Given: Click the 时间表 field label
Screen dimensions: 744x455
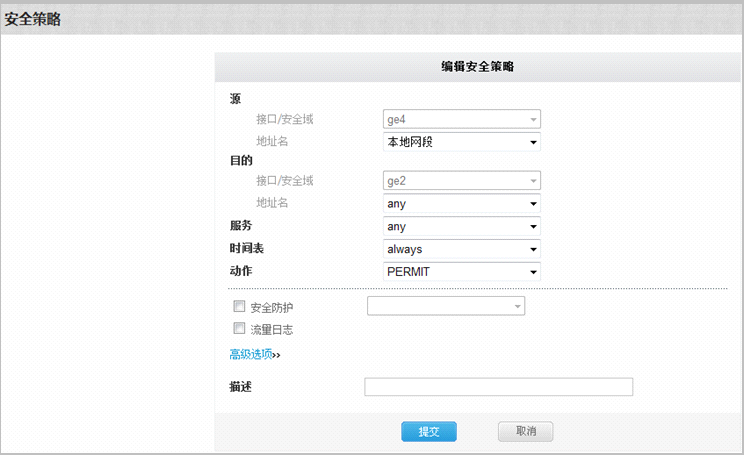Looking at the screenshot, I should pos(246,249).
